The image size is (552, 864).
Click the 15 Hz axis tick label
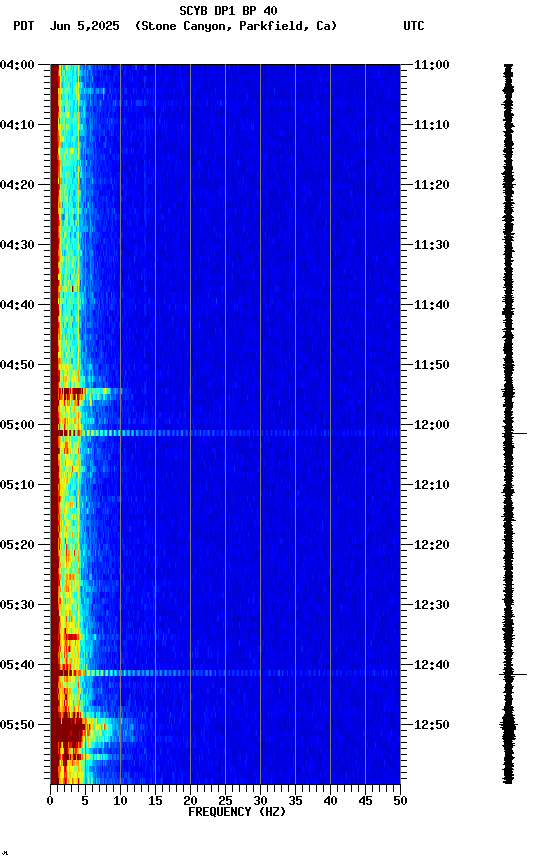click(155, 801)
